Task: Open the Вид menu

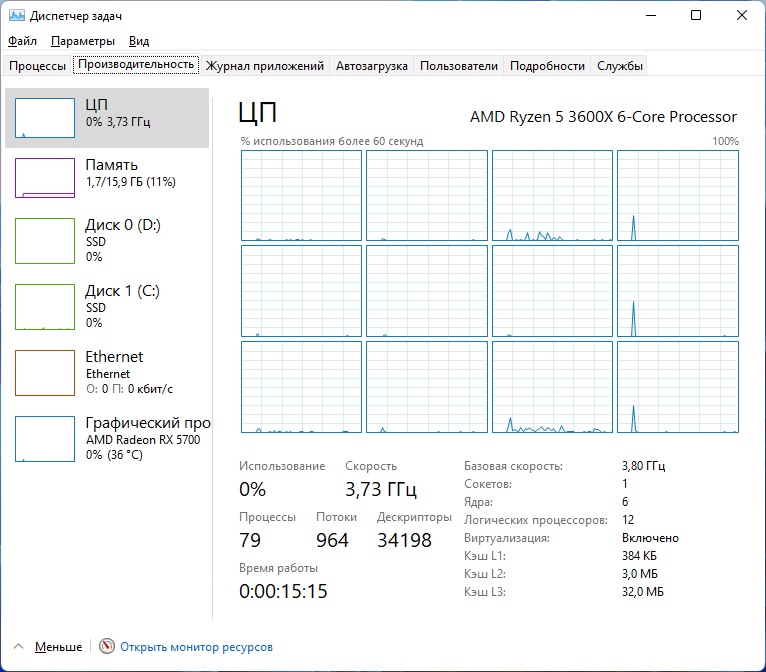Action: coord(139,41)
